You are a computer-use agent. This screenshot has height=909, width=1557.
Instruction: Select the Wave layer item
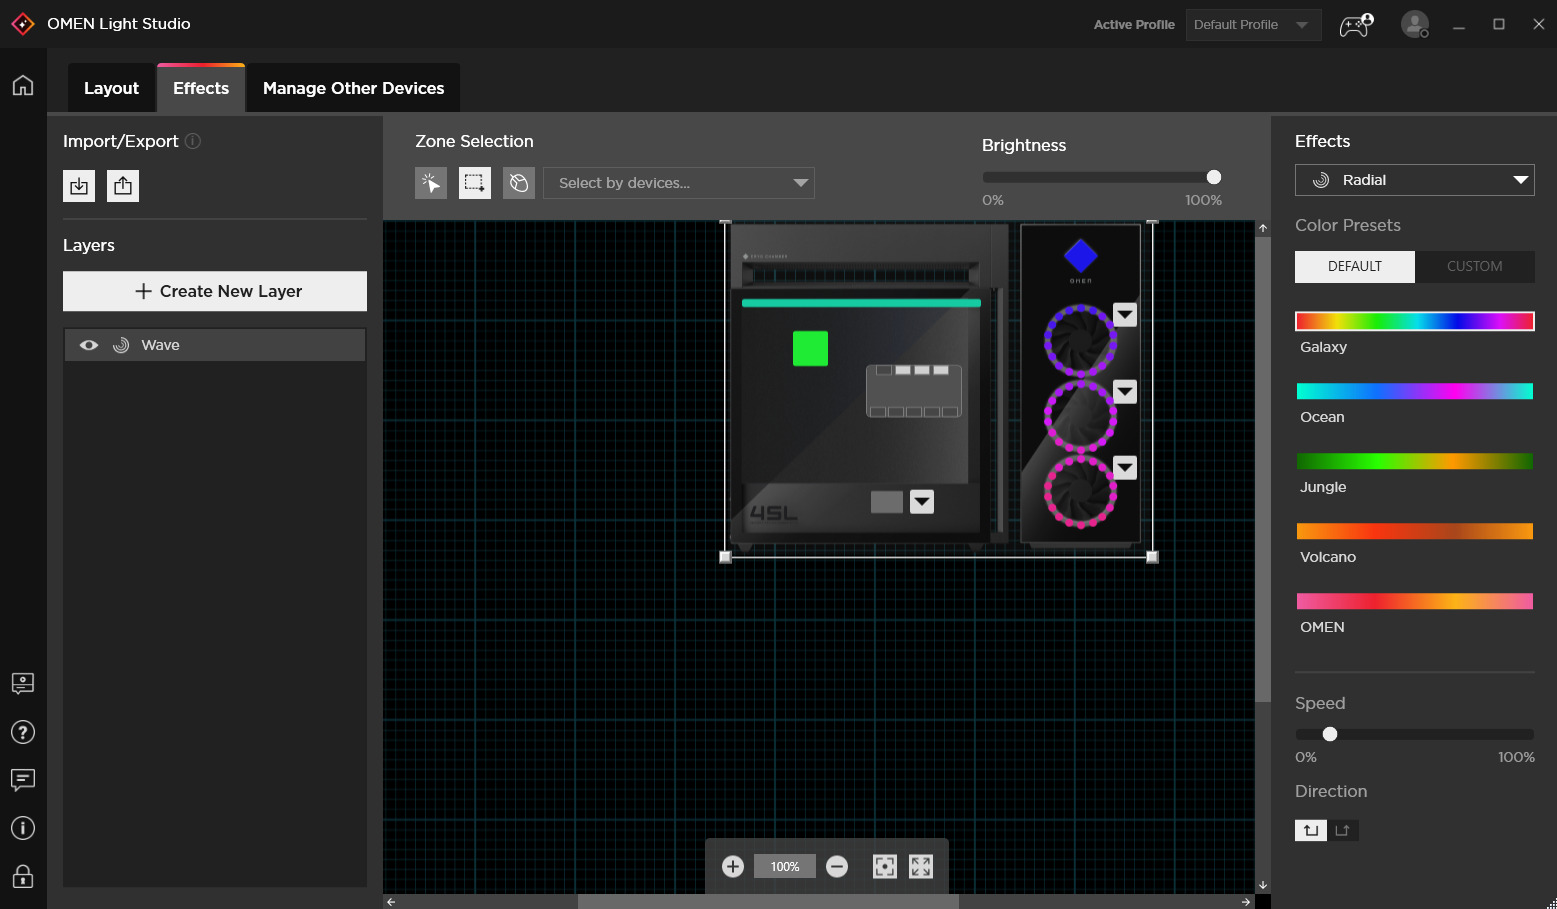click(215, 345)
